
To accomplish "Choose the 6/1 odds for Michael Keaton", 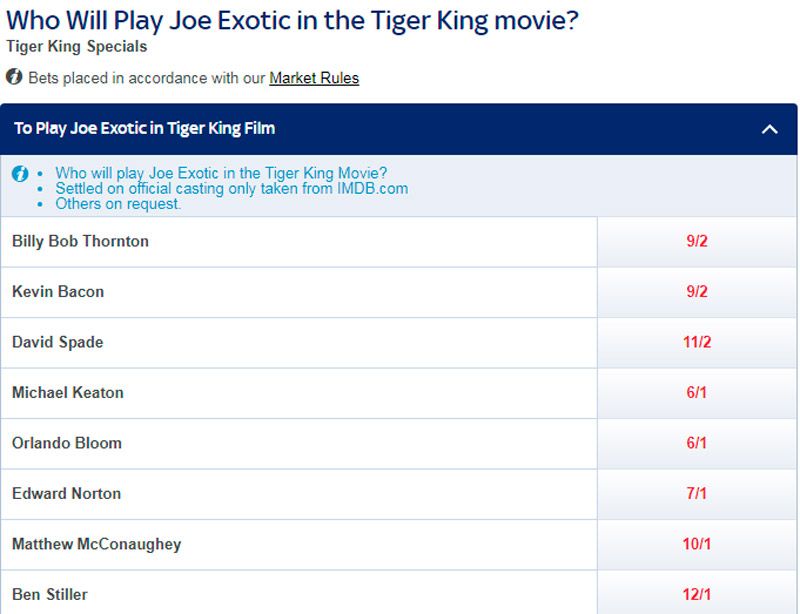I will [697, 393].
